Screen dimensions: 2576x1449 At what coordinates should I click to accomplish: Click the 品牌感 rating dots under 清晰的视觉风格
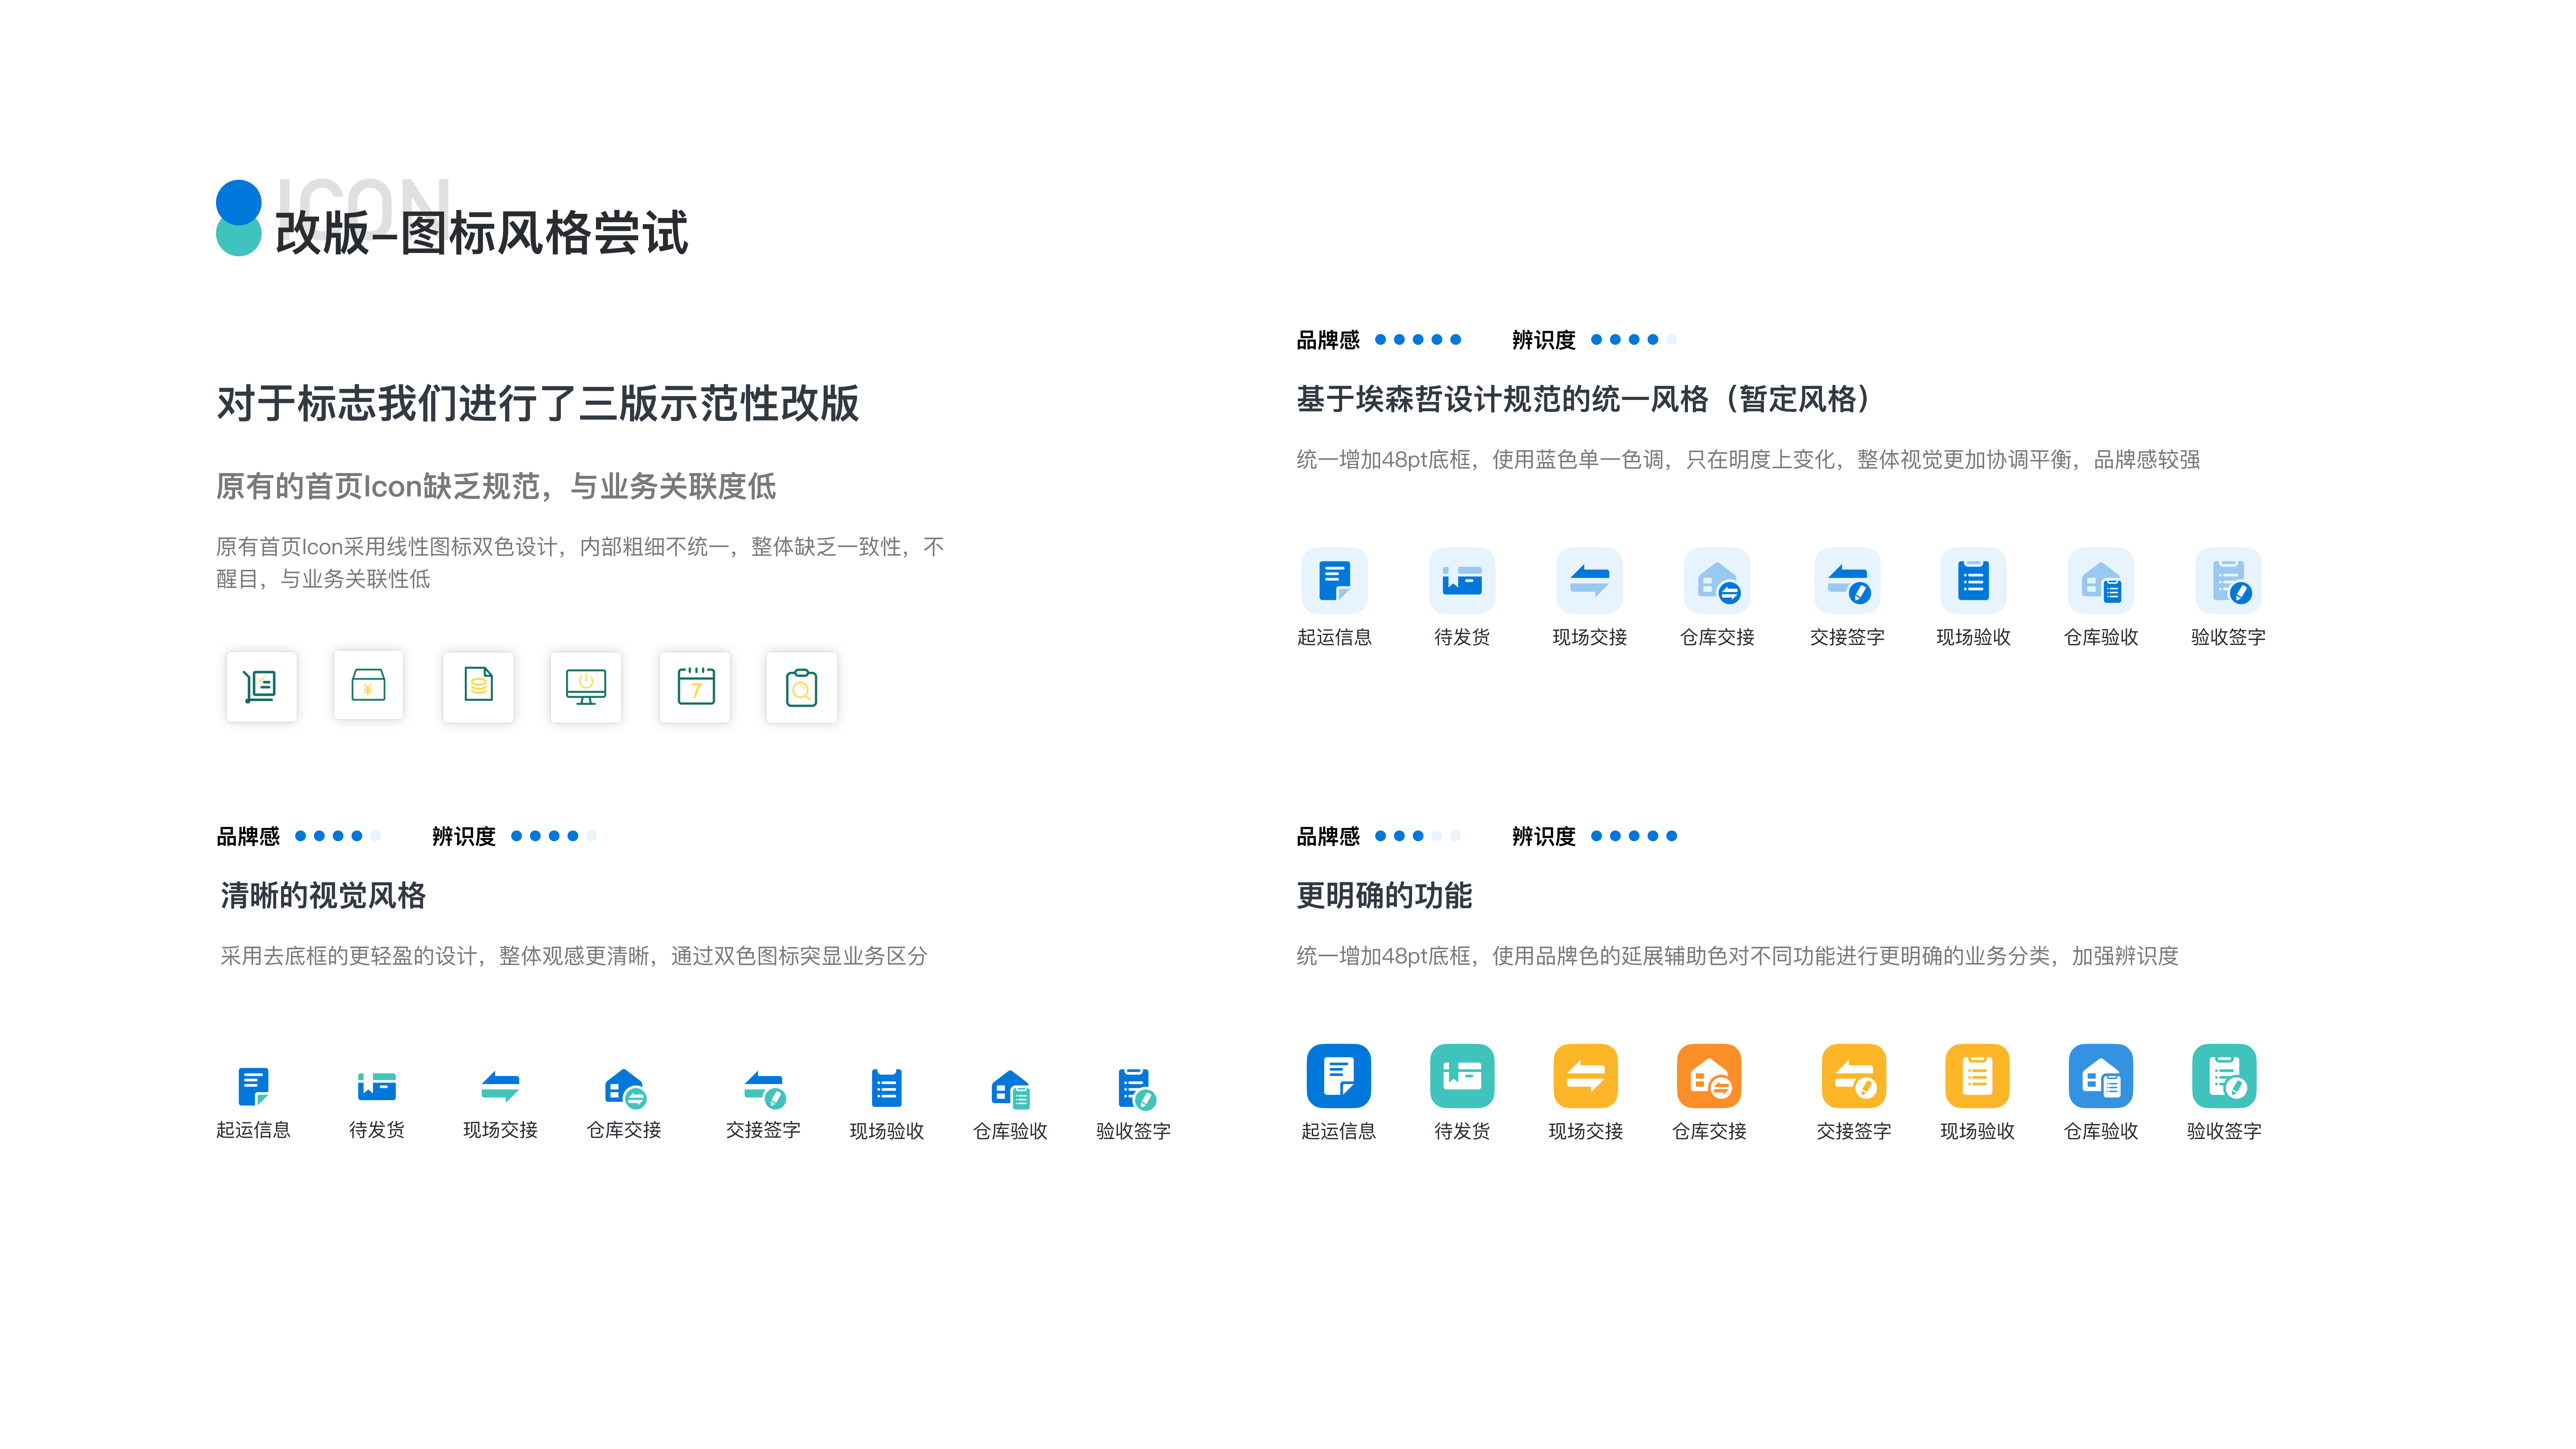(x=338, y=836)
